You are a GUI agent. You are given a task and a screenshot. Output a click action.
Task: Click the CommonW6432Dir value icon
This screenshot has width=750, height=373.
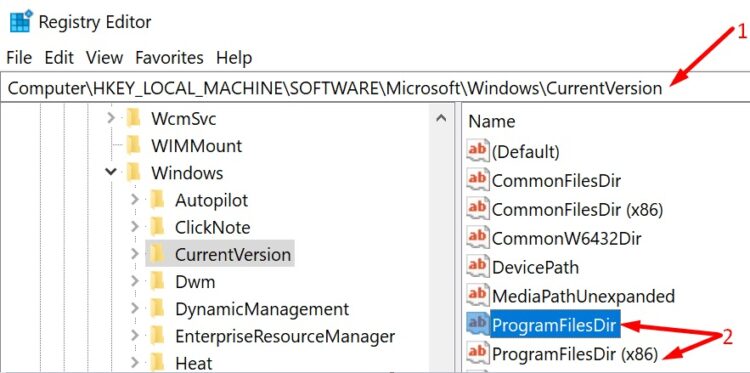tap(478, 238)
